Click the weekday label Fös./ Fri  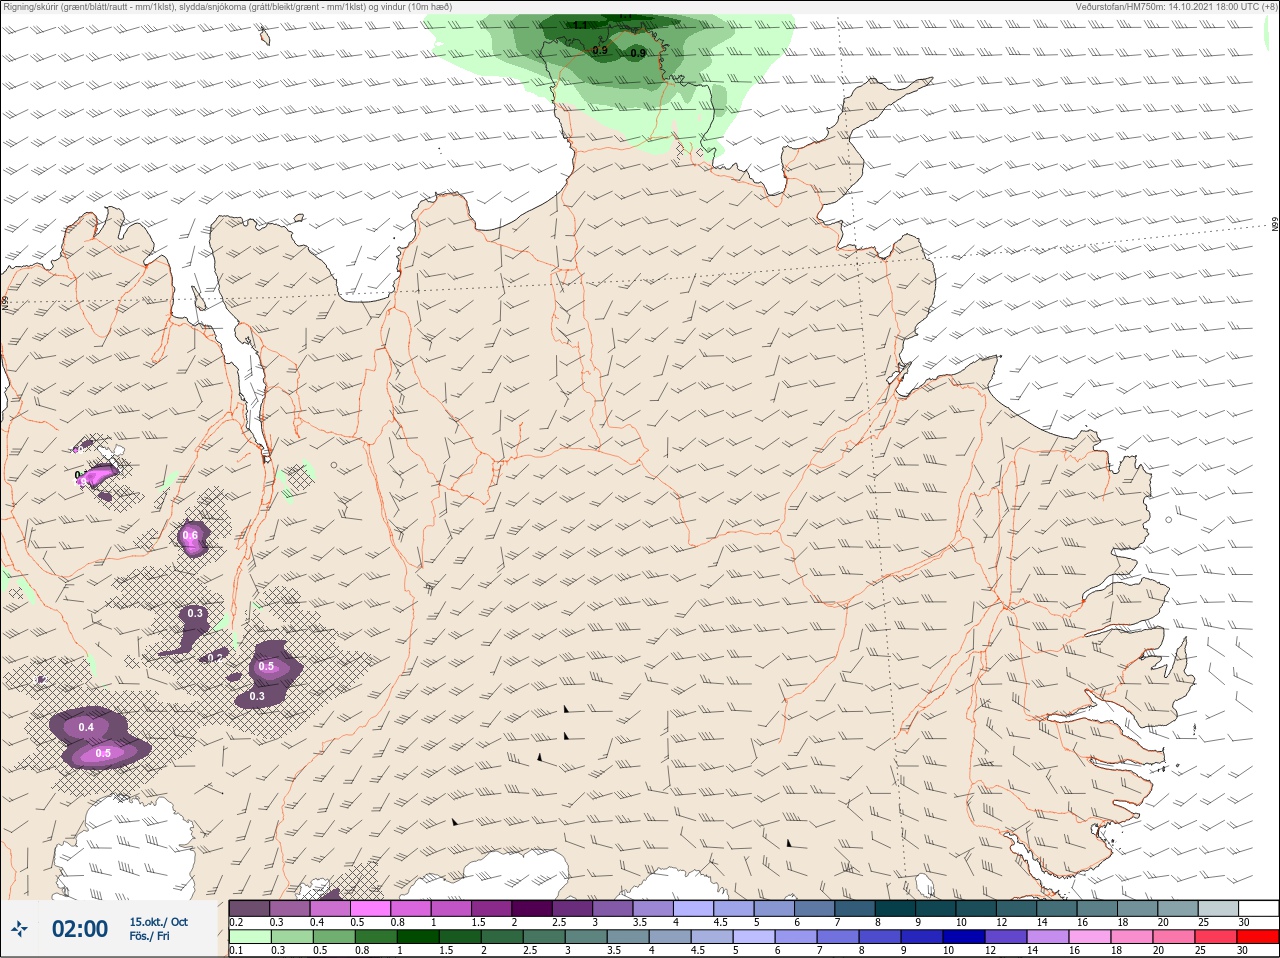tap(149, 937)
